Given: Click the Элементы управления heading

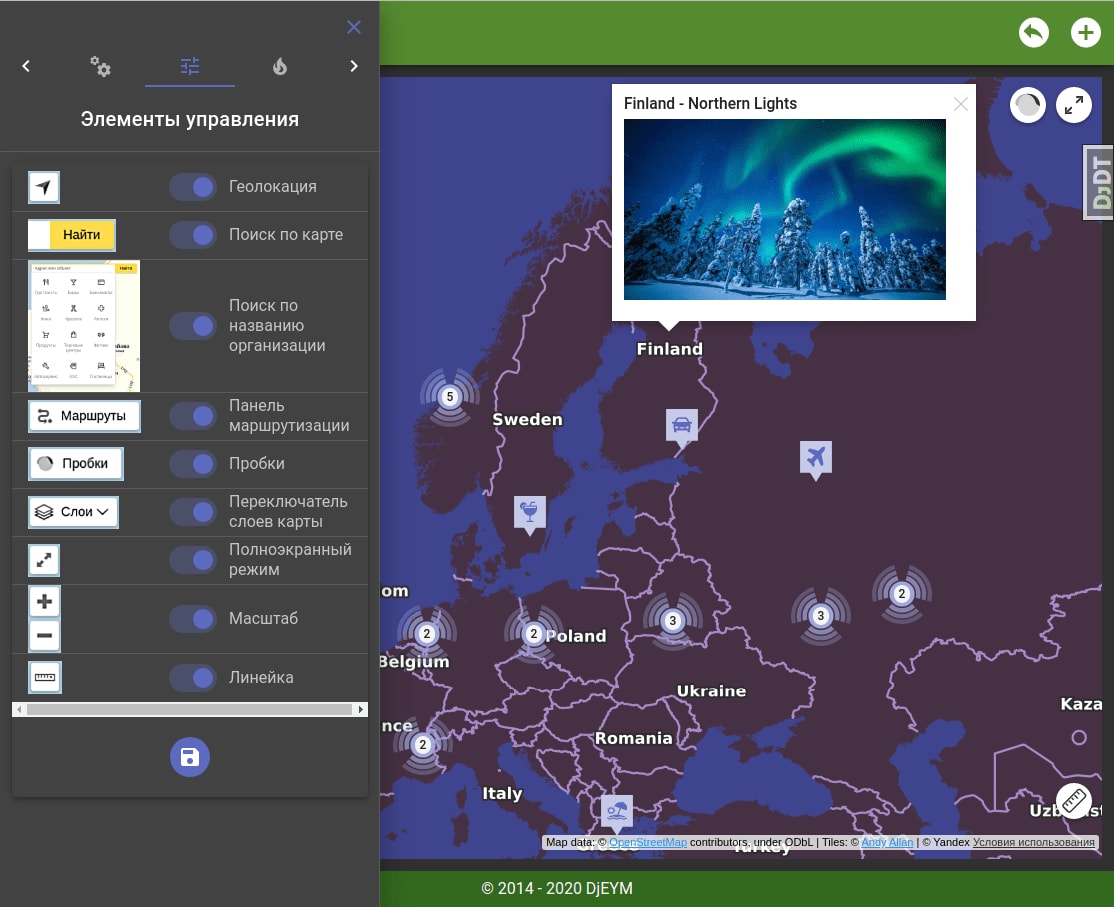Looking at the screenshot, I should click(190, 119).
